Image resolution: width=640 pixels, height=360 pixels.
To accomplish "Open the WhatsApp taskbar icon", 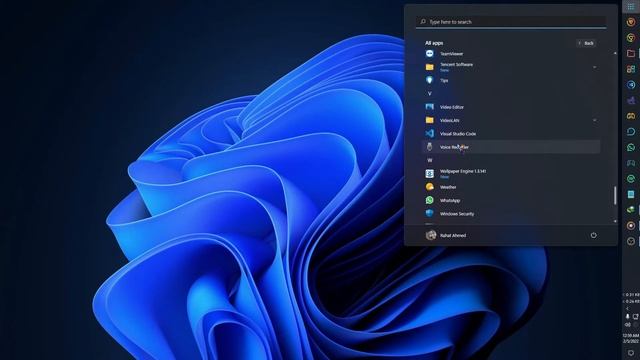I will coord(631,147).
